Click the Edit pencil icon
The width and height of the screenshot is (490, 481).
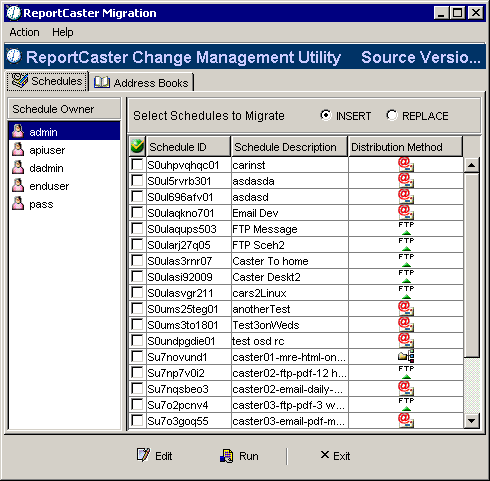click(x=143, y=455)
